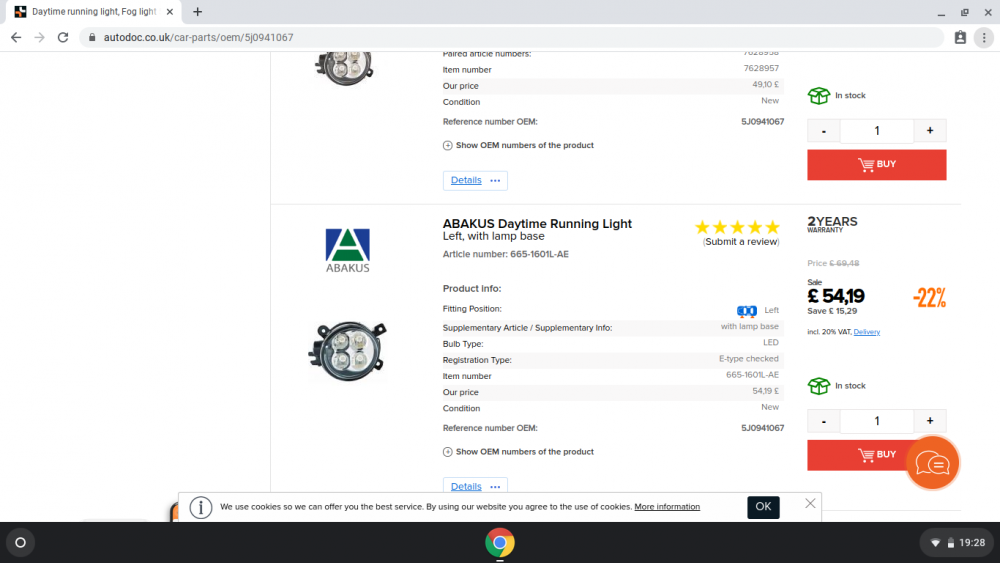Accept cookies with the OK button

[x=763, y=507]
